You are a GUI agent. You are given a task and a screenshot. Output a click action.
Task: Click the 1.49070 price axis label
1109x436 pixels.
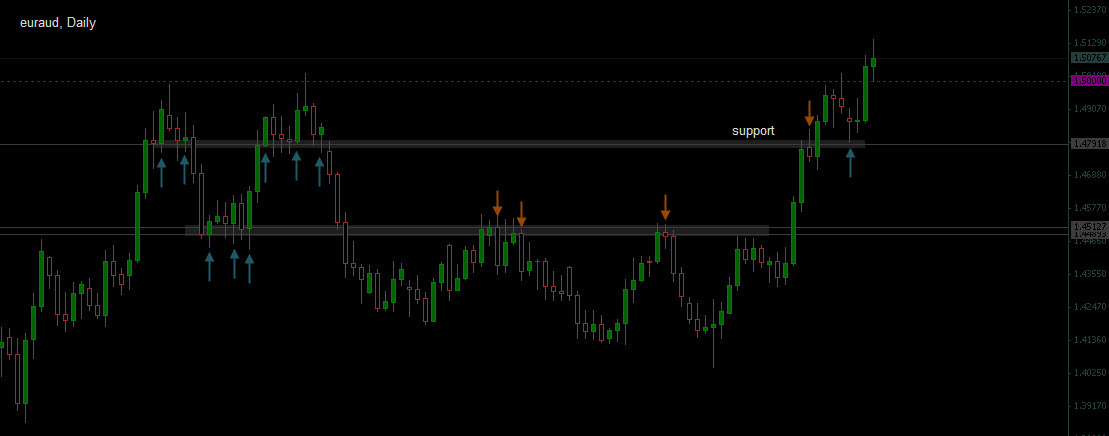click(x=1090, y=109)
